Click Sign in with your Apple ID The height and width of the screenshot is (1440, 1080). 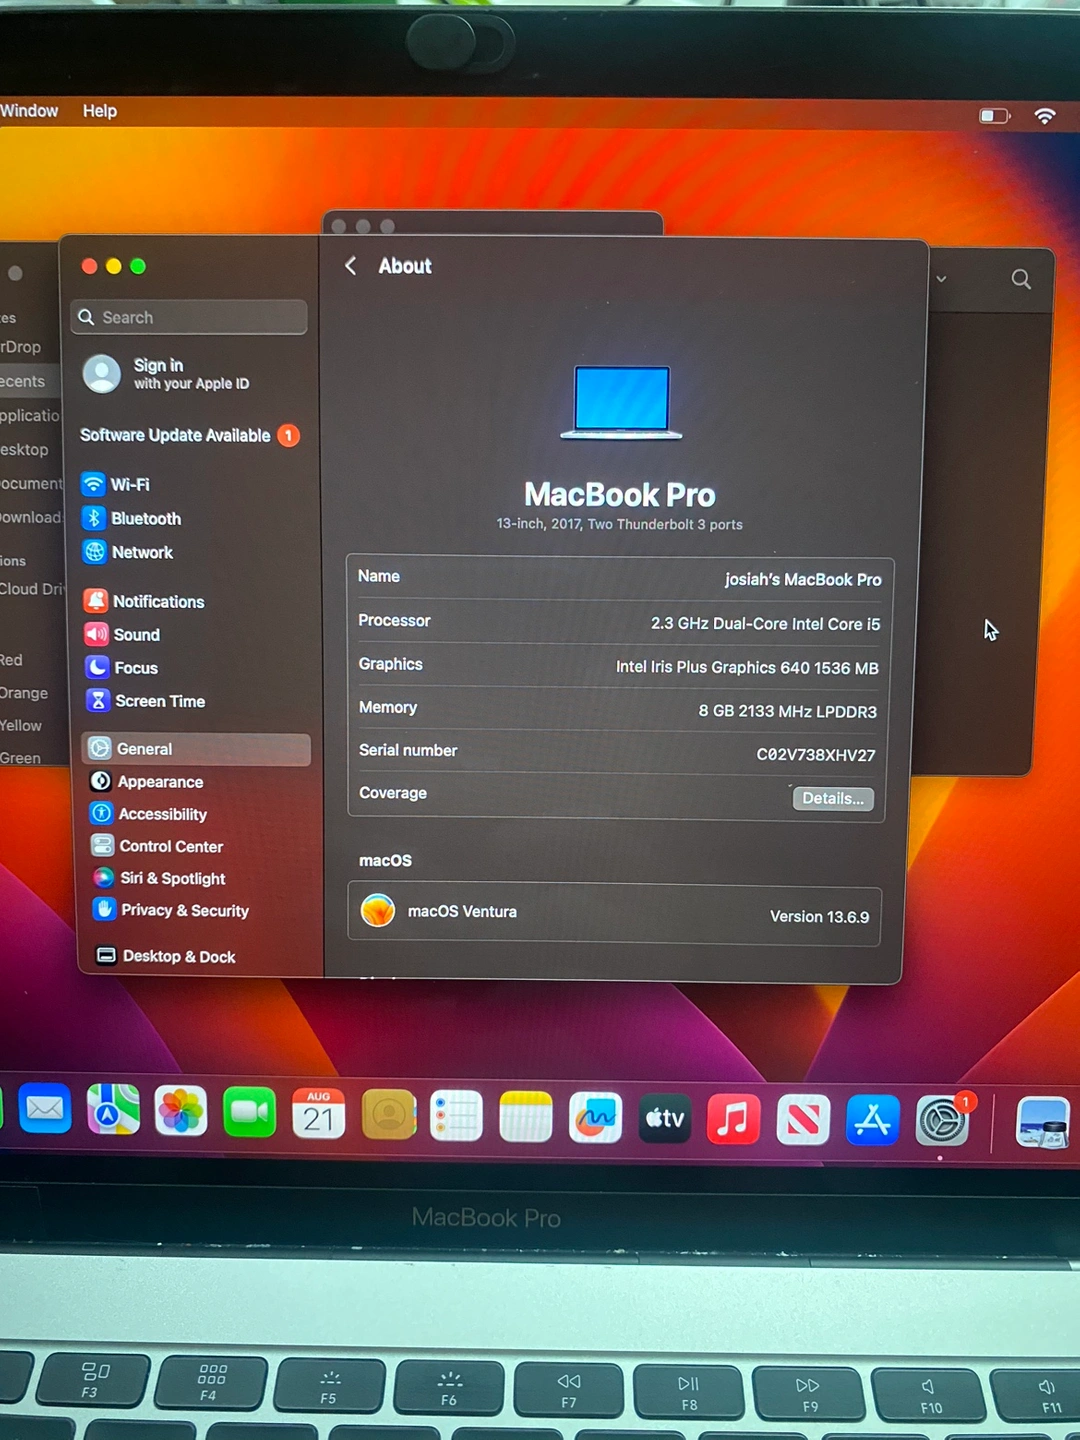tap(190, 374)
